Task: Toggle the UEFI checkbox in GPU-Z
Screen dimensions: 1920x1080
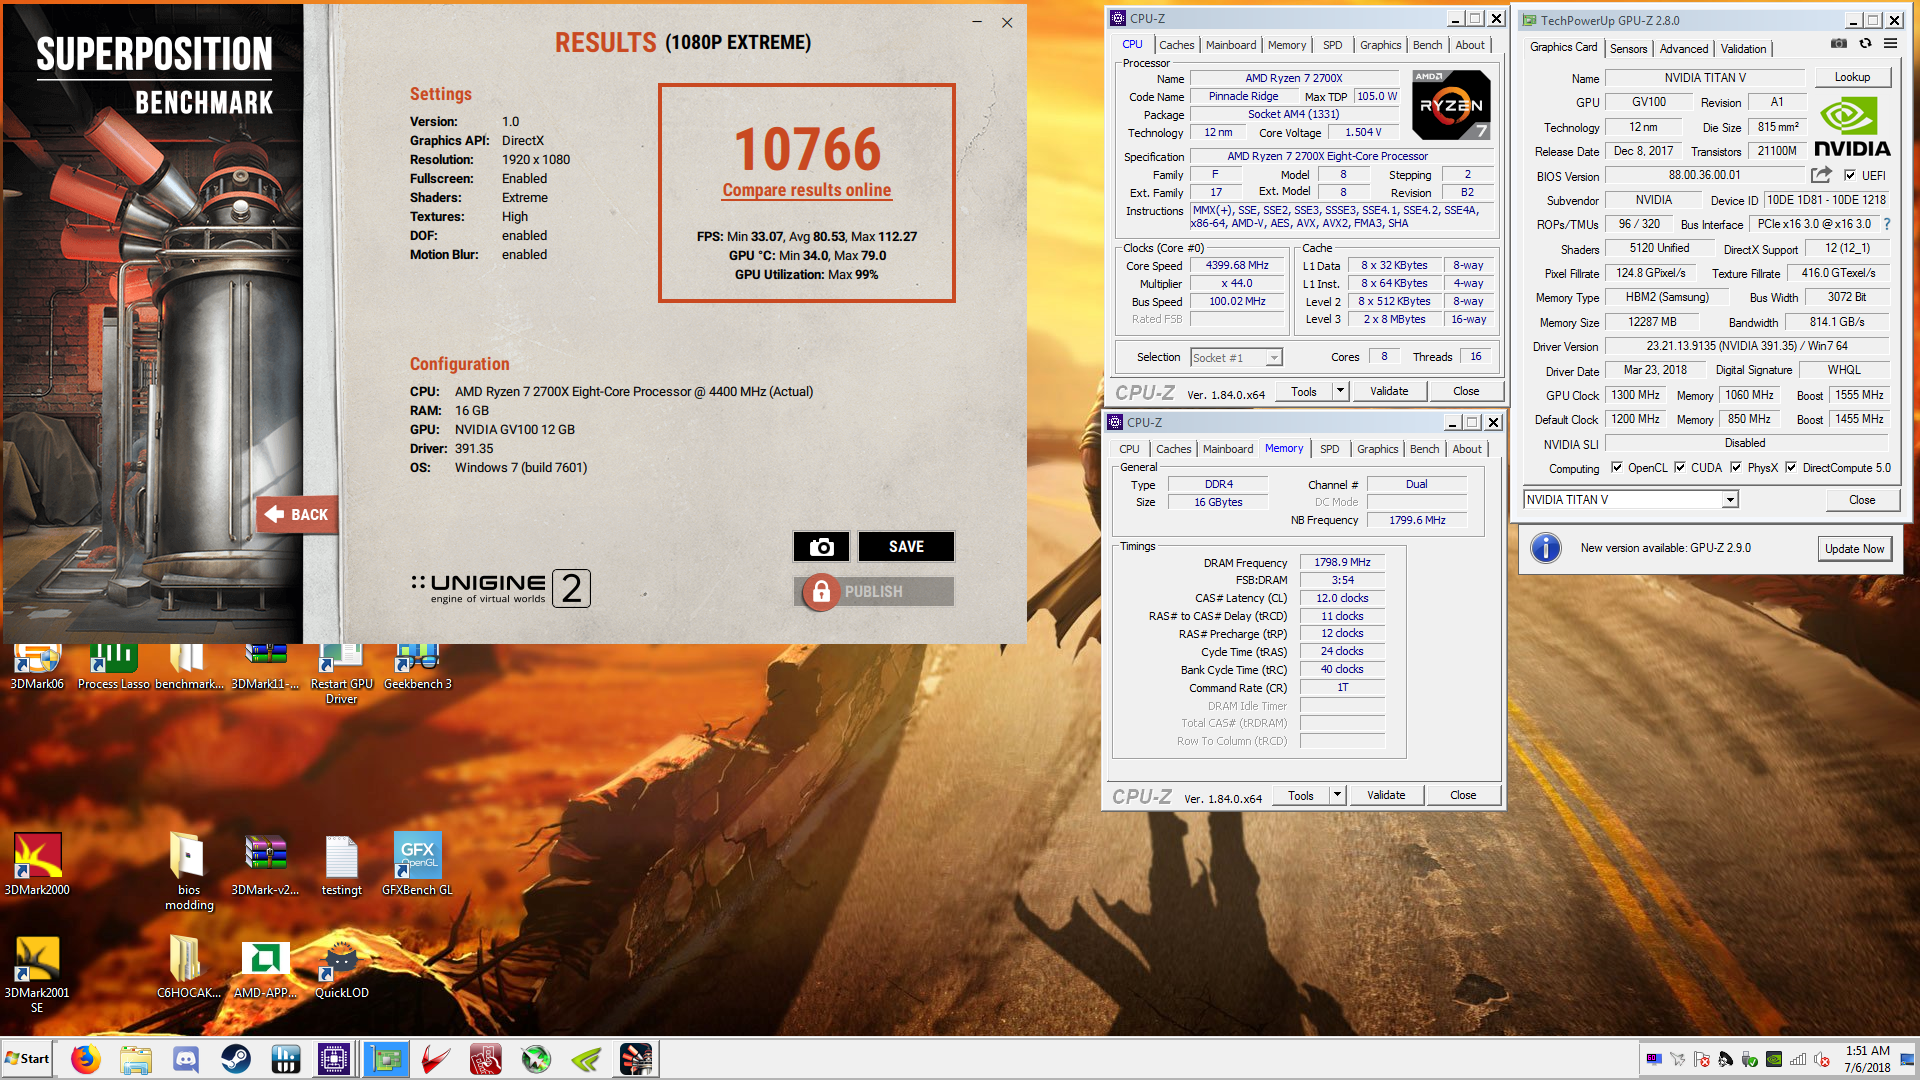Action: [x=1850, y=175]
